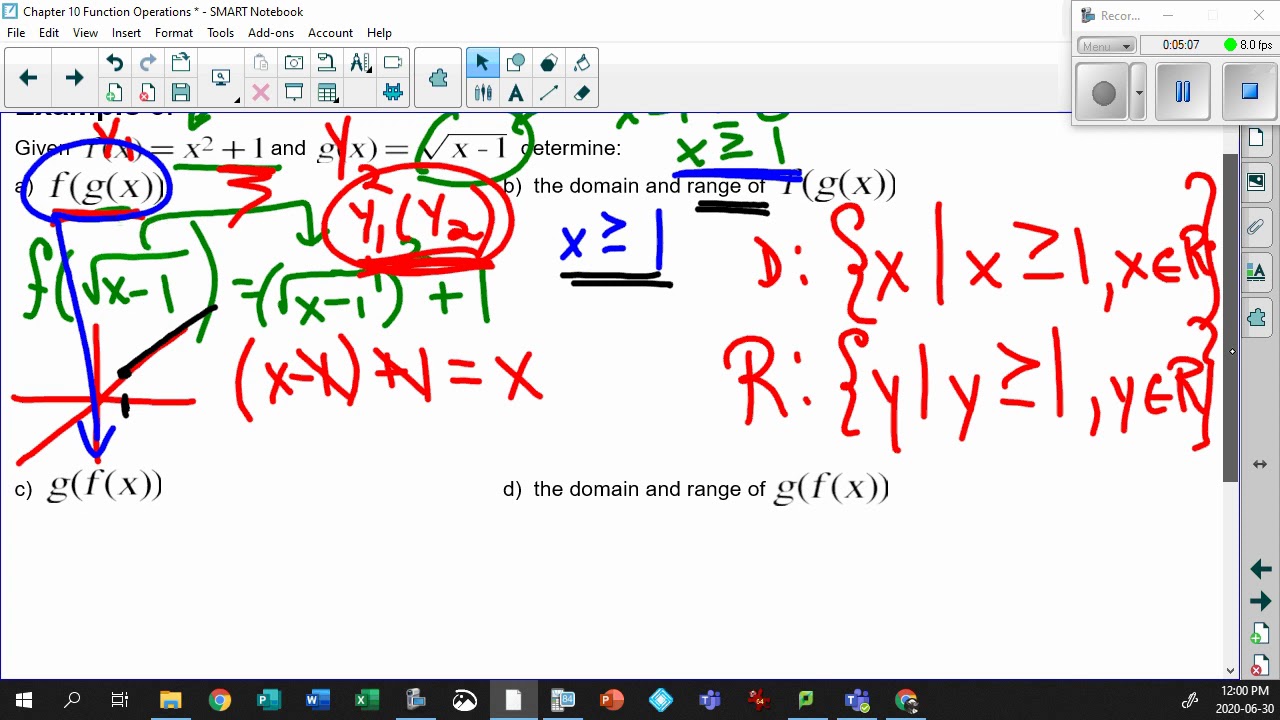Viewport: 1280px width, 720px height.
Task: Select the Pens tool
Action: point(482,93)
